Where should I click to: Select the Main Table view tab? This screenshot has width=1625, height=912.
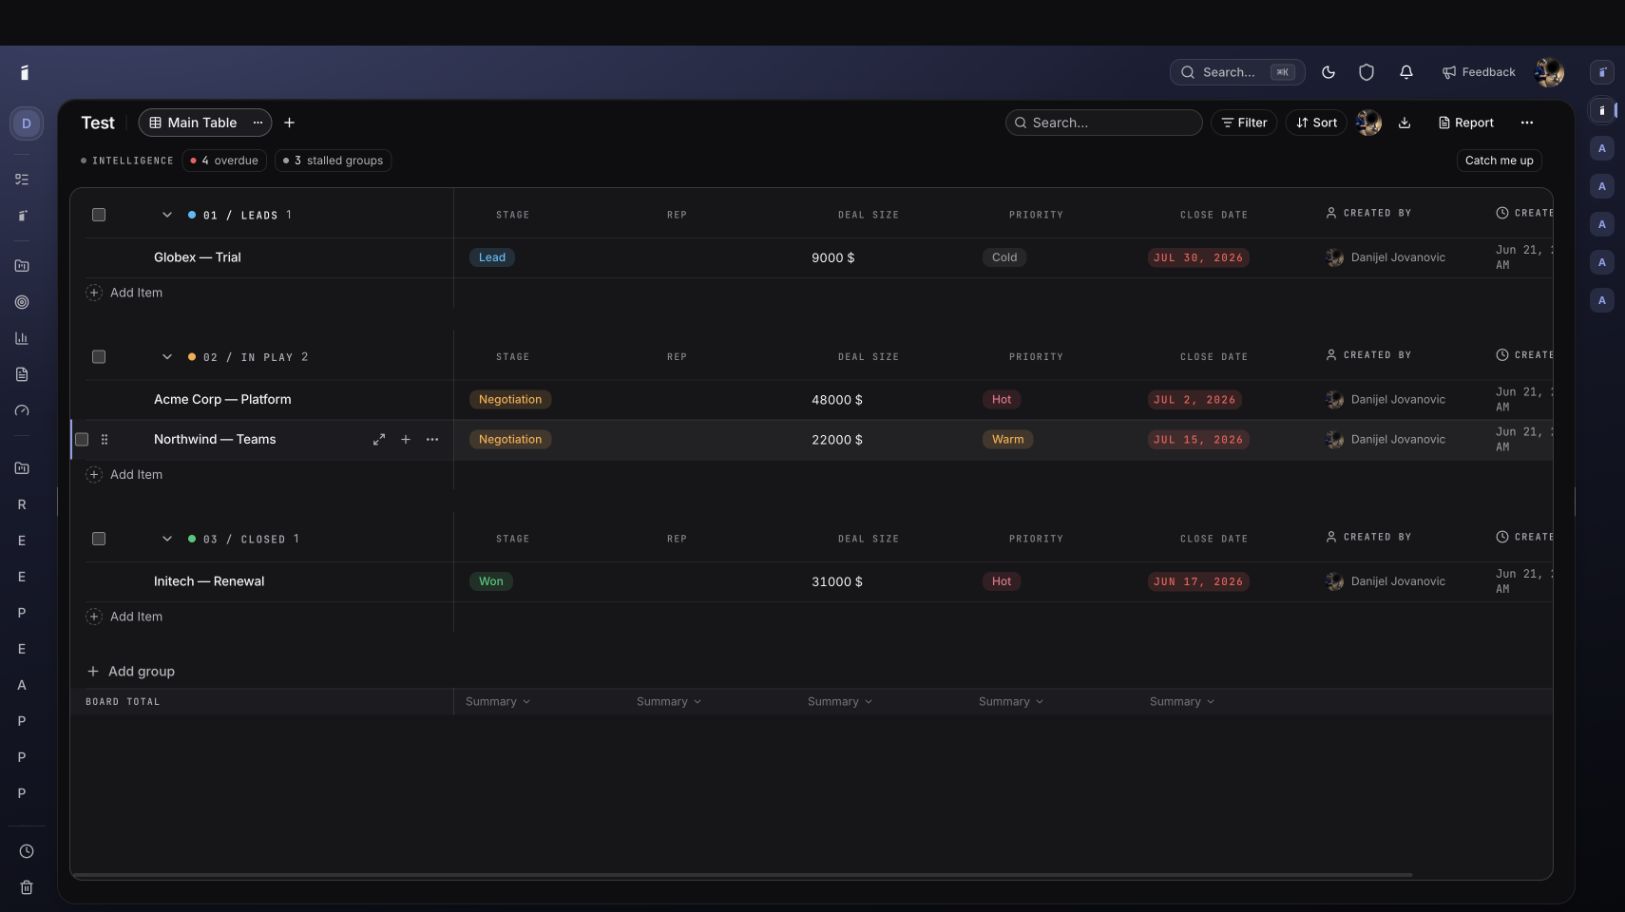point(204,123)
